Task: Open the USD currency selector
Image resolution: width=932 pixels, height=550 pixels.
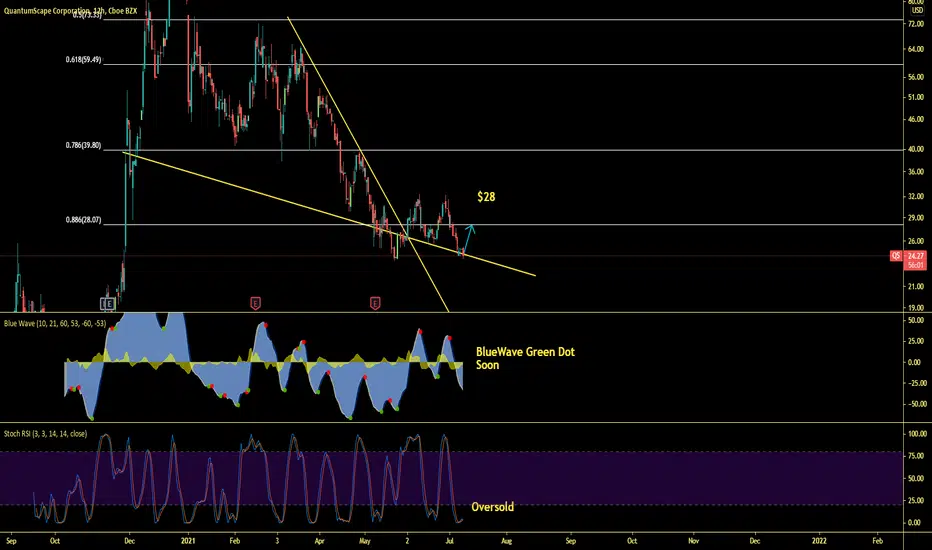Action: (917, 10)
